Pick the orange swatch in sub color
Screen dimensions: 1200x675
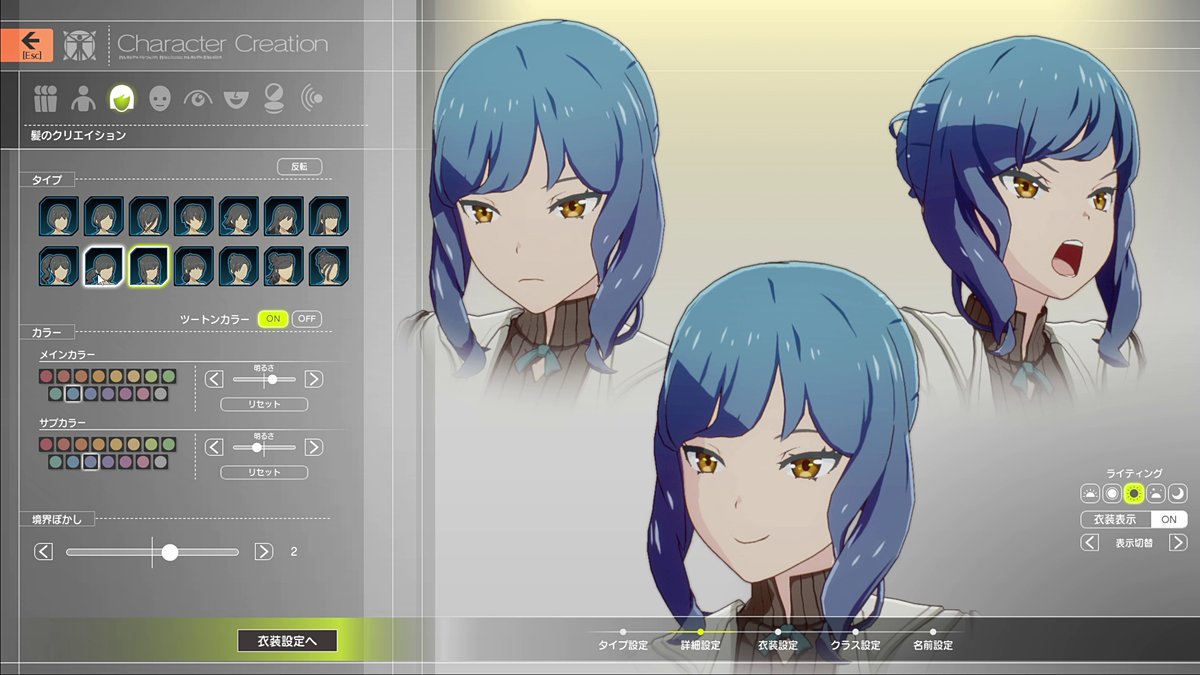click(99, 444)
